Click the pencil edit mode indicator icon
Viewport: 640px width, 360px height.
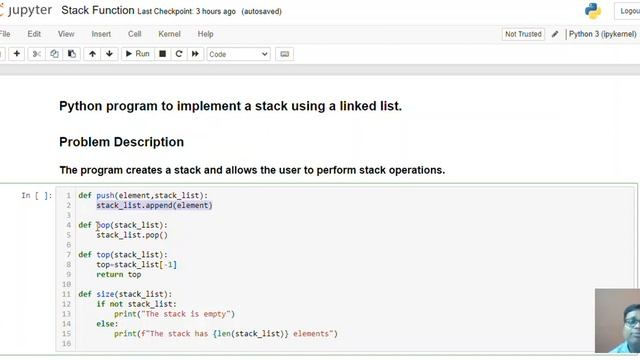(x=555, y=34)
